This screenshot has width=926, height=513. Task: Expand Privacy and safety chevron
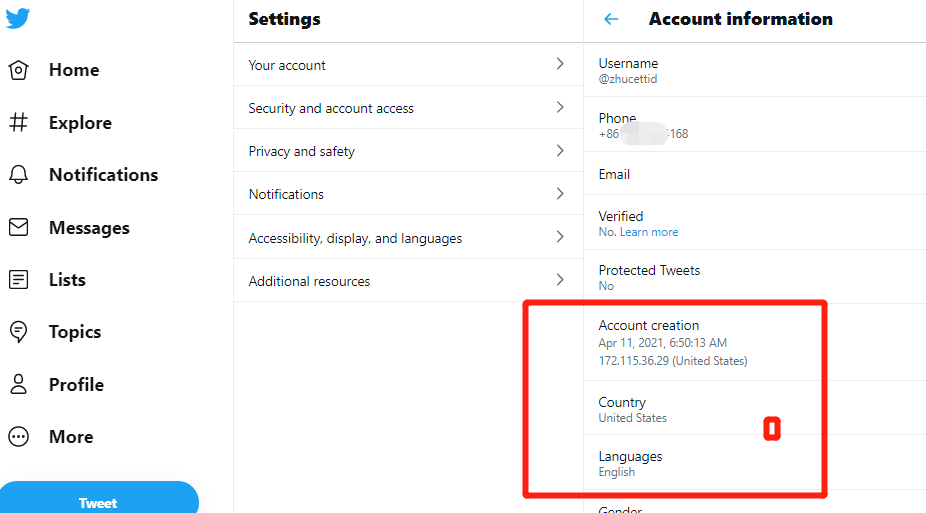[560, 151]
